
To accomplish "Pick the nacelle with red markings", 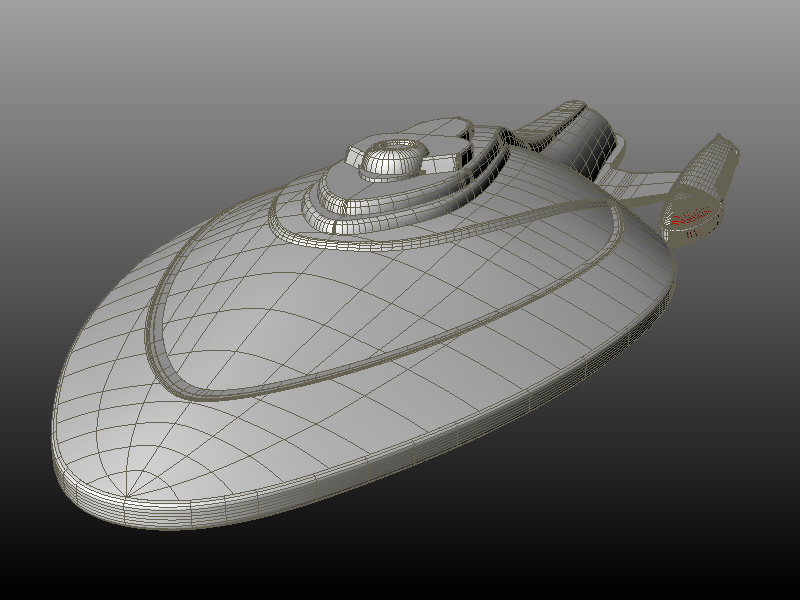I will coord(698,188).
